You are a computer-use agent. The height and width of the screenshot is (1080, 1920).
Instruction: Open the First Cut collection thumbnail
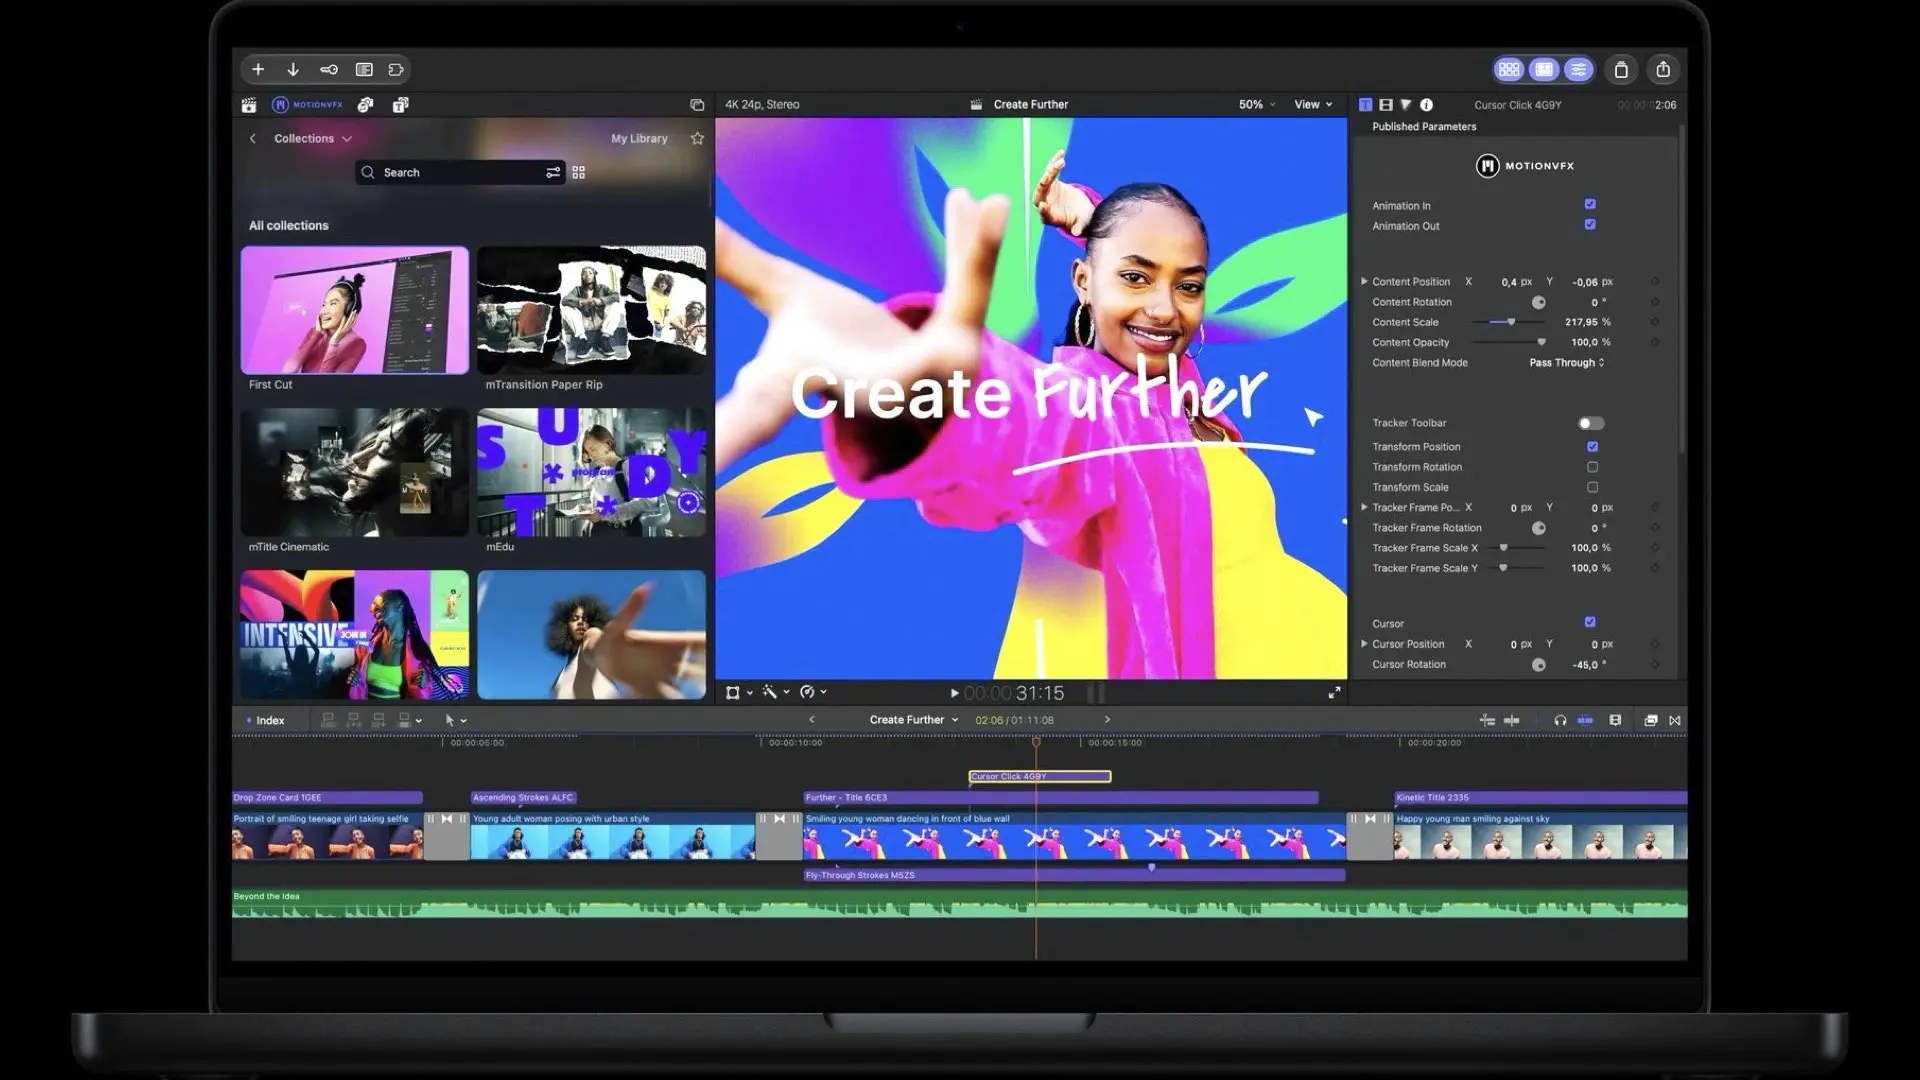pos(354,310)
